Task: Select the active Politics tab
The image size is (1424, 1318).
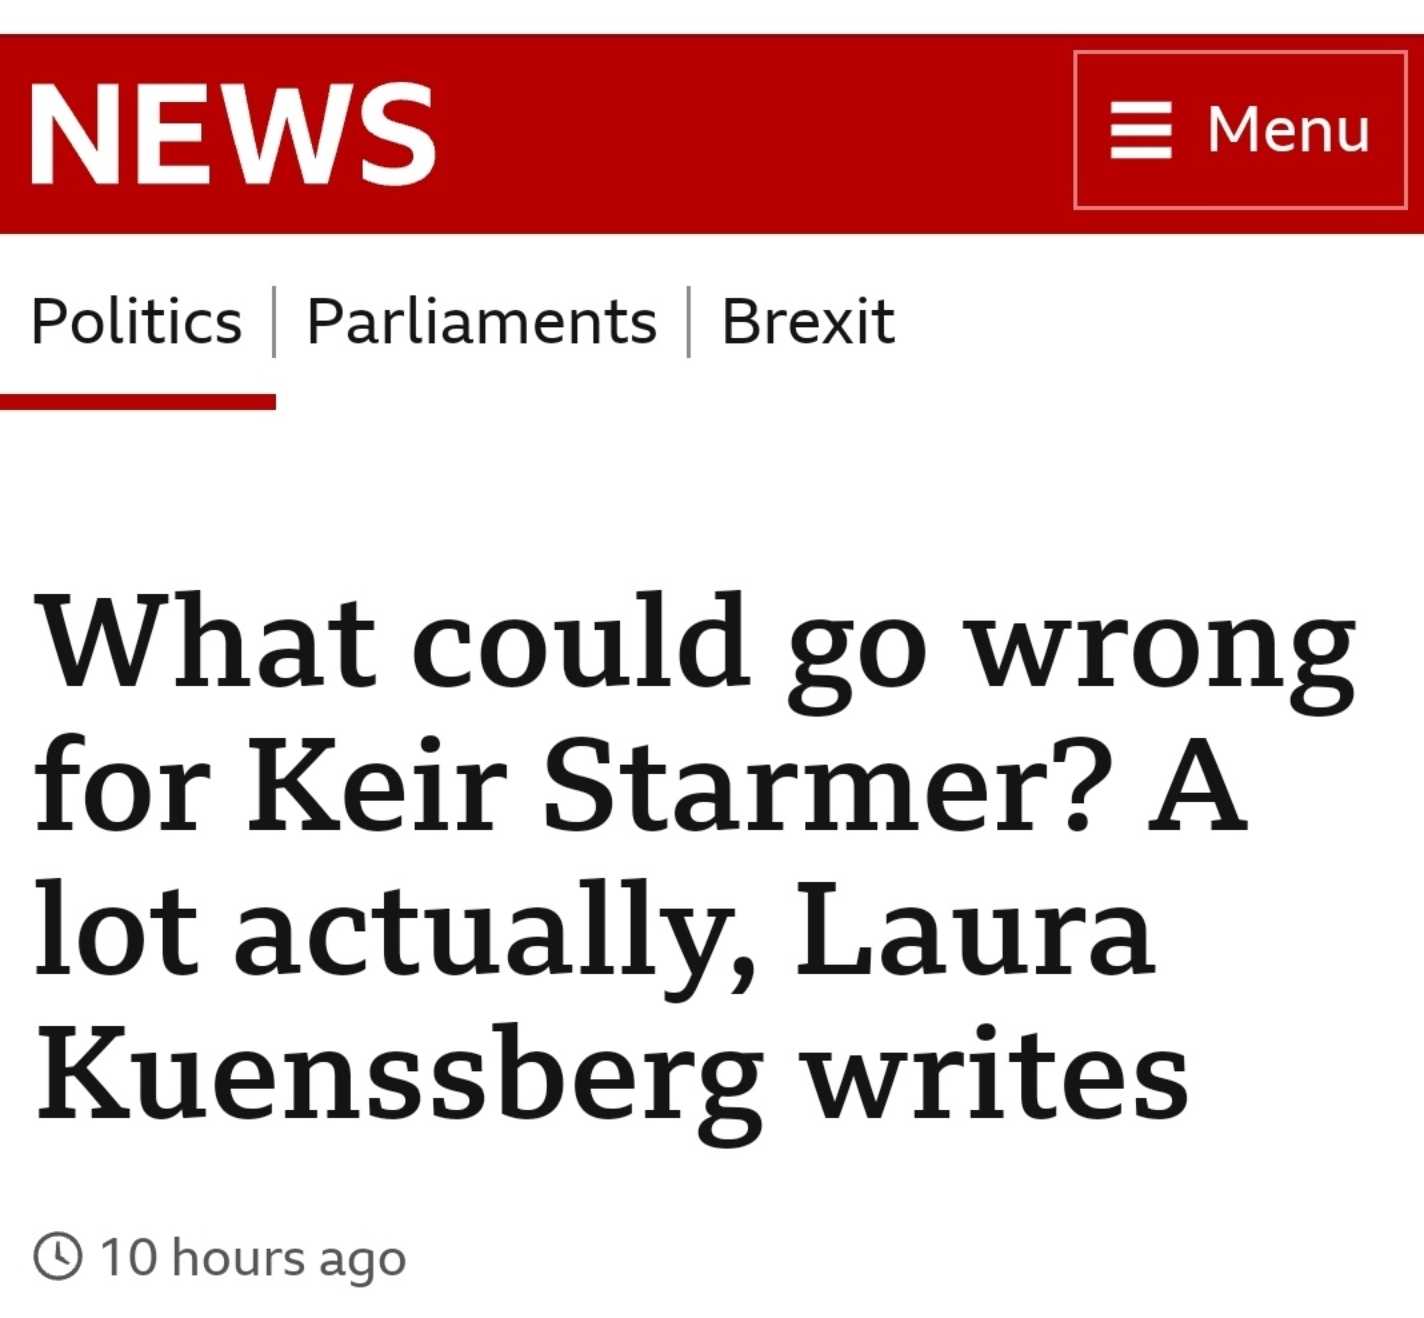Action: tap(136, 321)
